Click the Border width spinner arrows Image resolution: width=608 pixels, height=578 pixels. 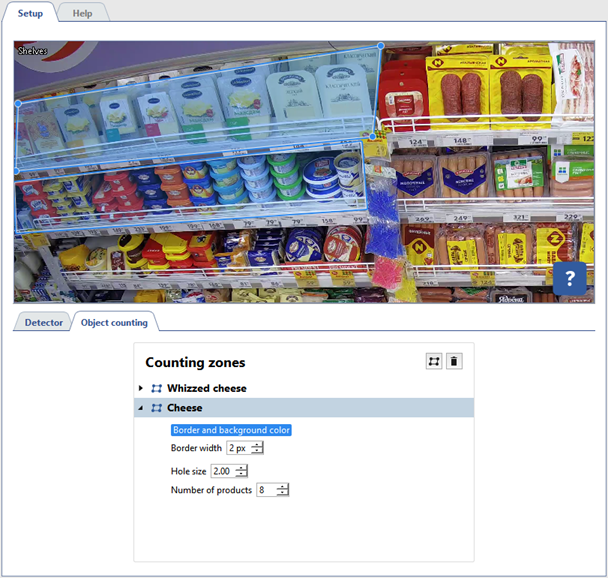point(258,448)
